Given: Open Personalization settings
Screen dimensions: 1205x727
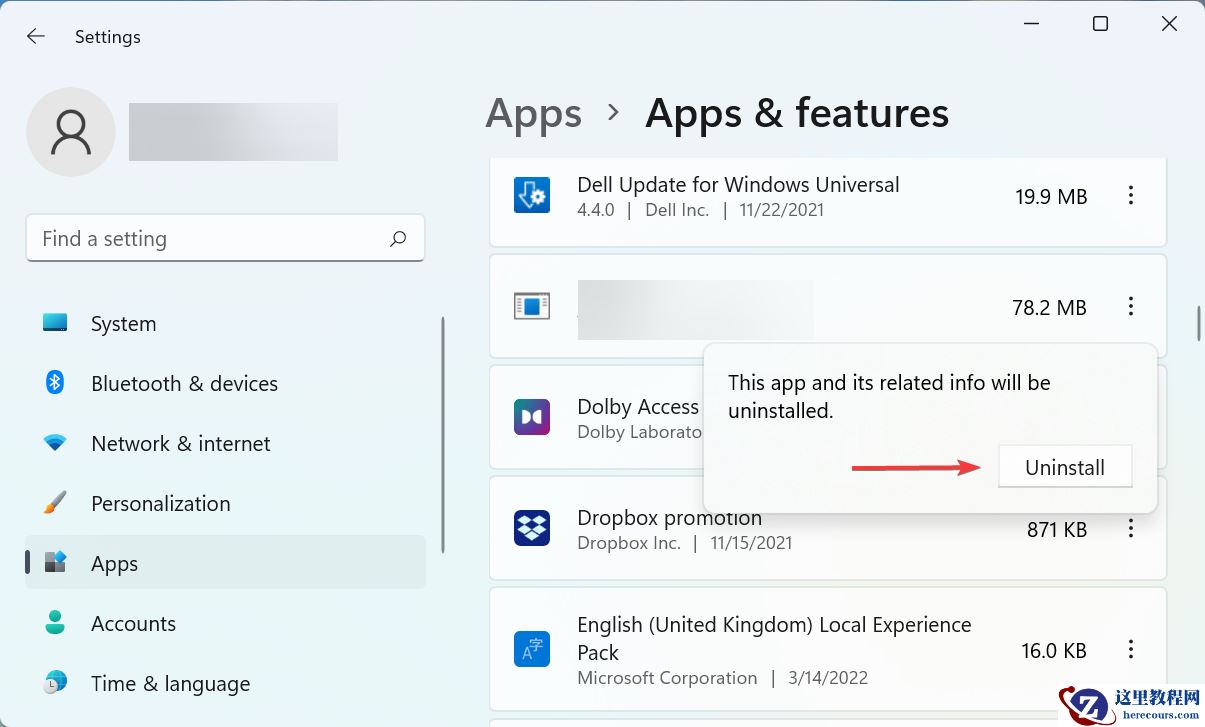Looking at the screenshot, I should point(160,504).
